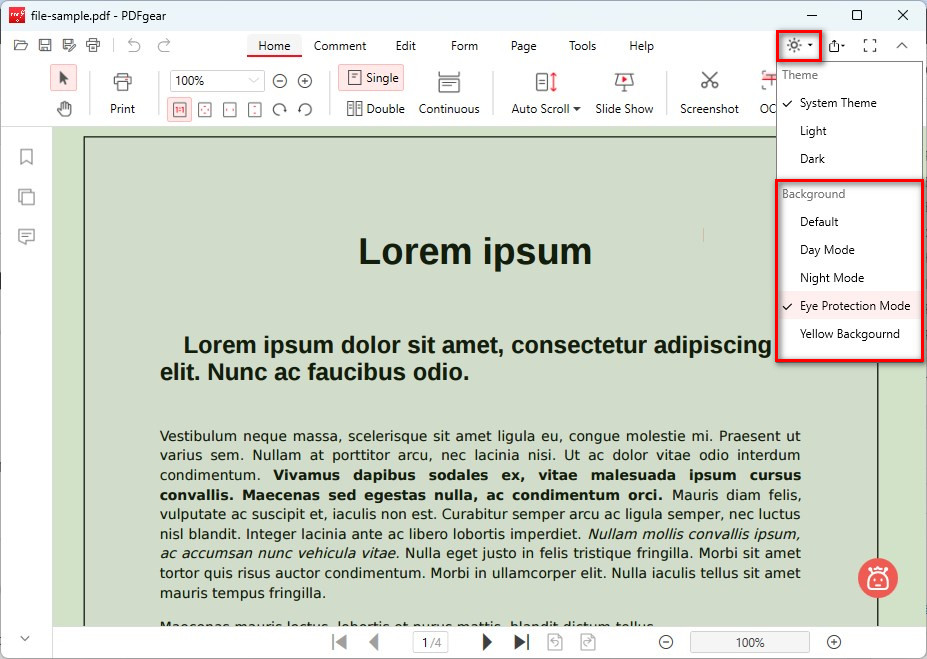Screen dimensions: 927x659
Task: Go to the next page
Action: 487,642
